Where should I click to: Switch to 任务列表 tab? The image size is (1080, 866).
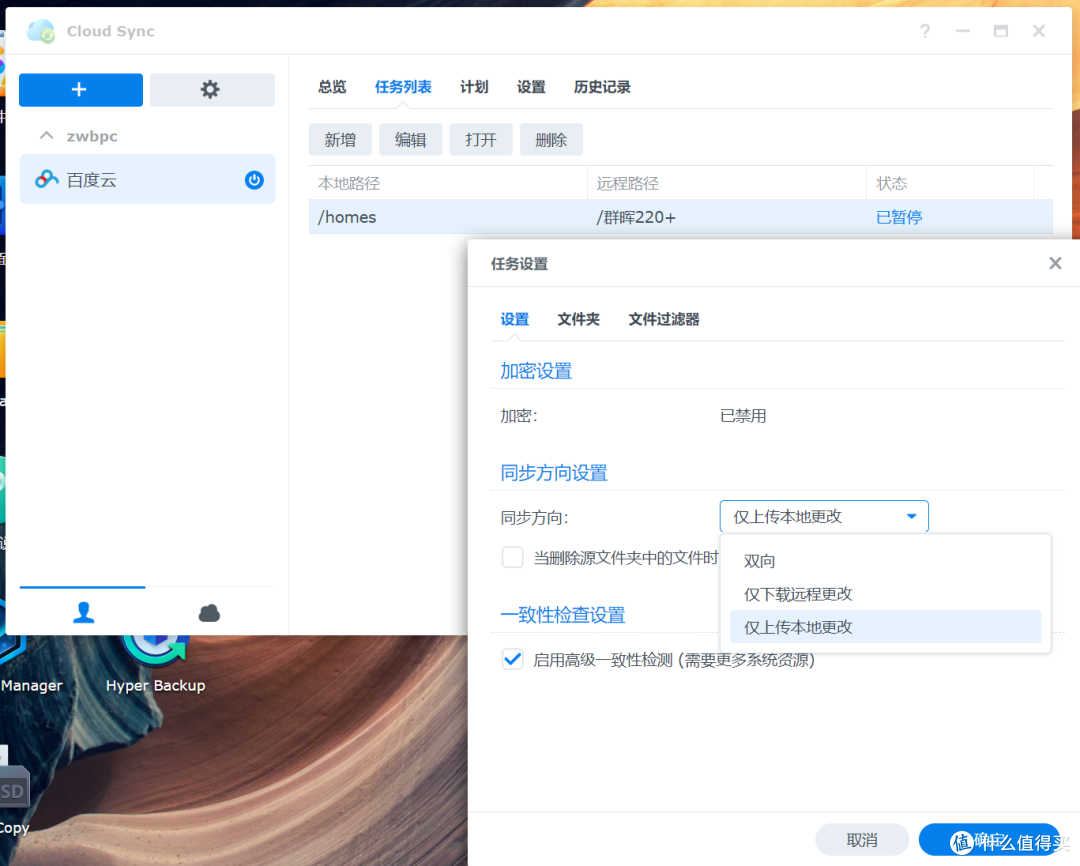403,87
